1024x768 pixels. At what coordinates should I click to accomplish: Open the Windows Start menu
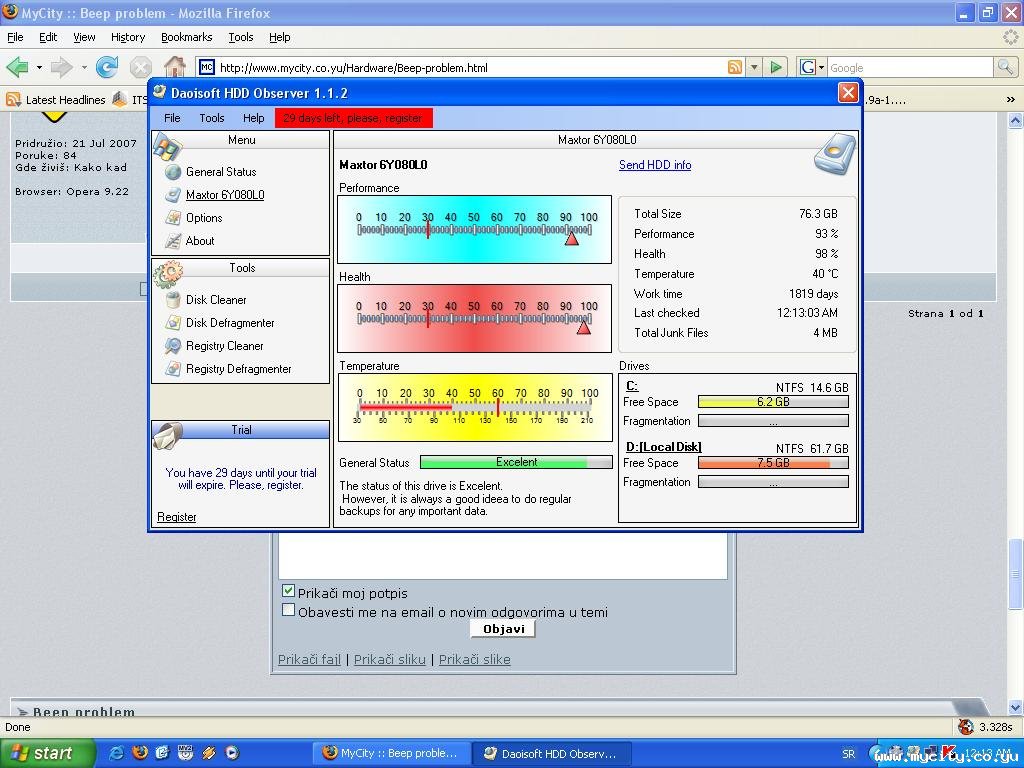point(46,753)
